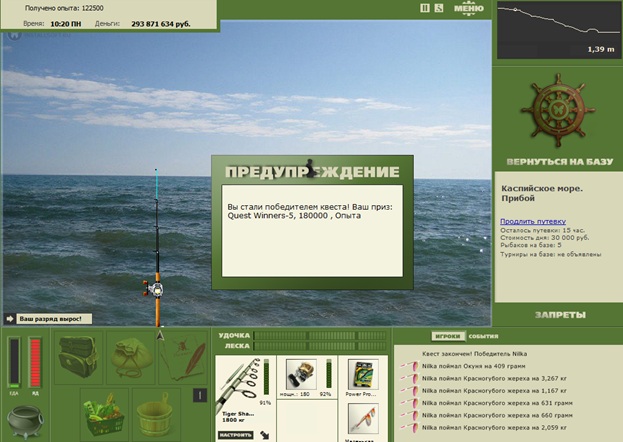
Task: Switch to the СОБЫТИЯ tab
Action: (x=483, y=336)
